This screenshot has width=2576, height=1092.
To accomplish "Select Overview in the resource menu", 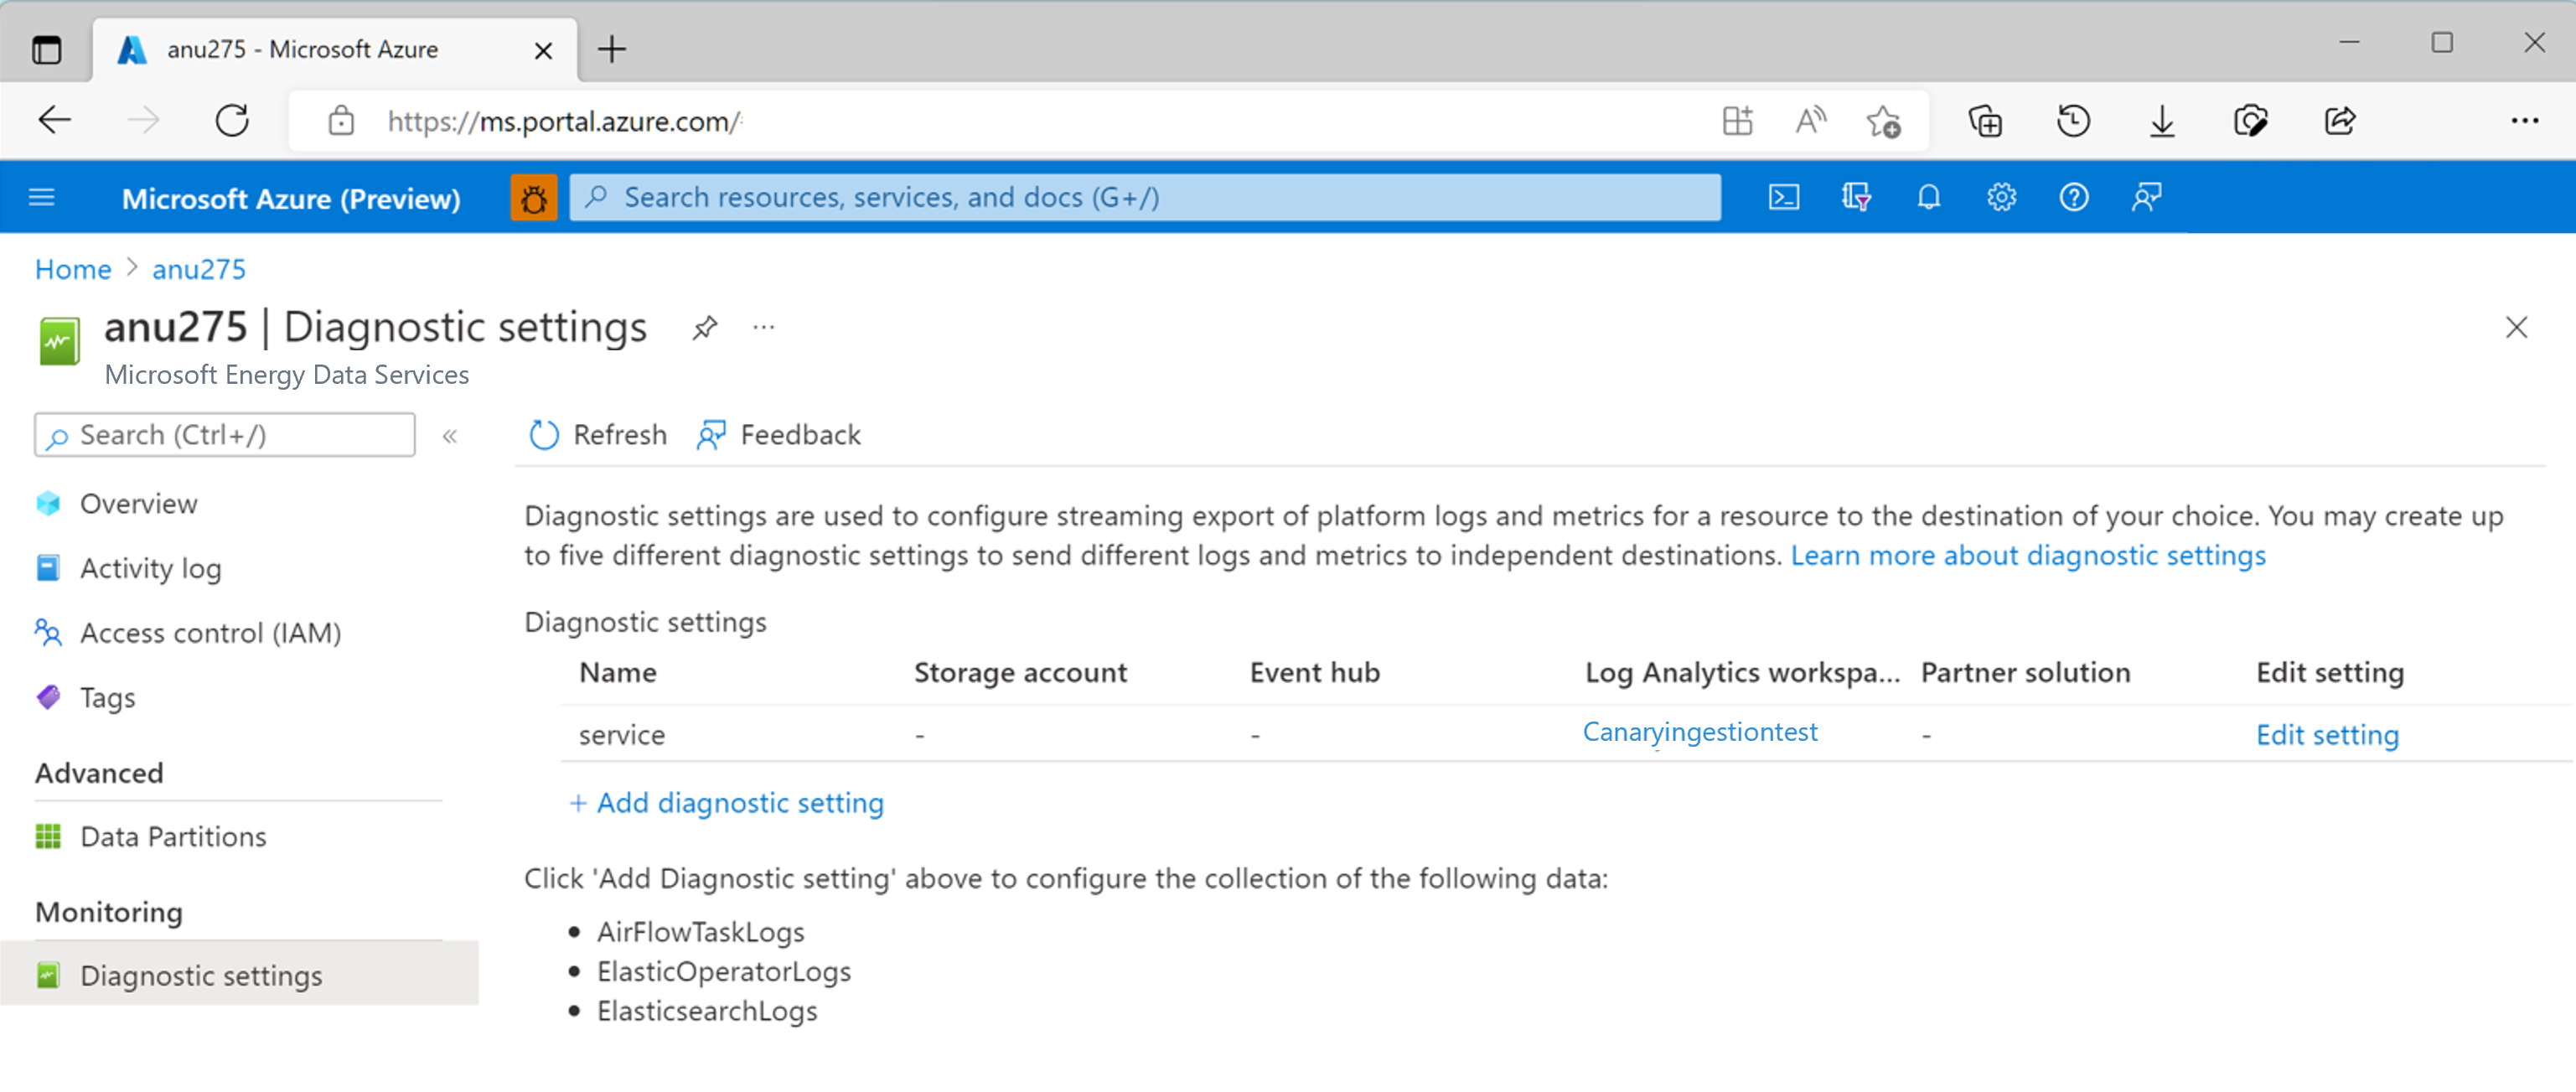I will pos(138,503).
